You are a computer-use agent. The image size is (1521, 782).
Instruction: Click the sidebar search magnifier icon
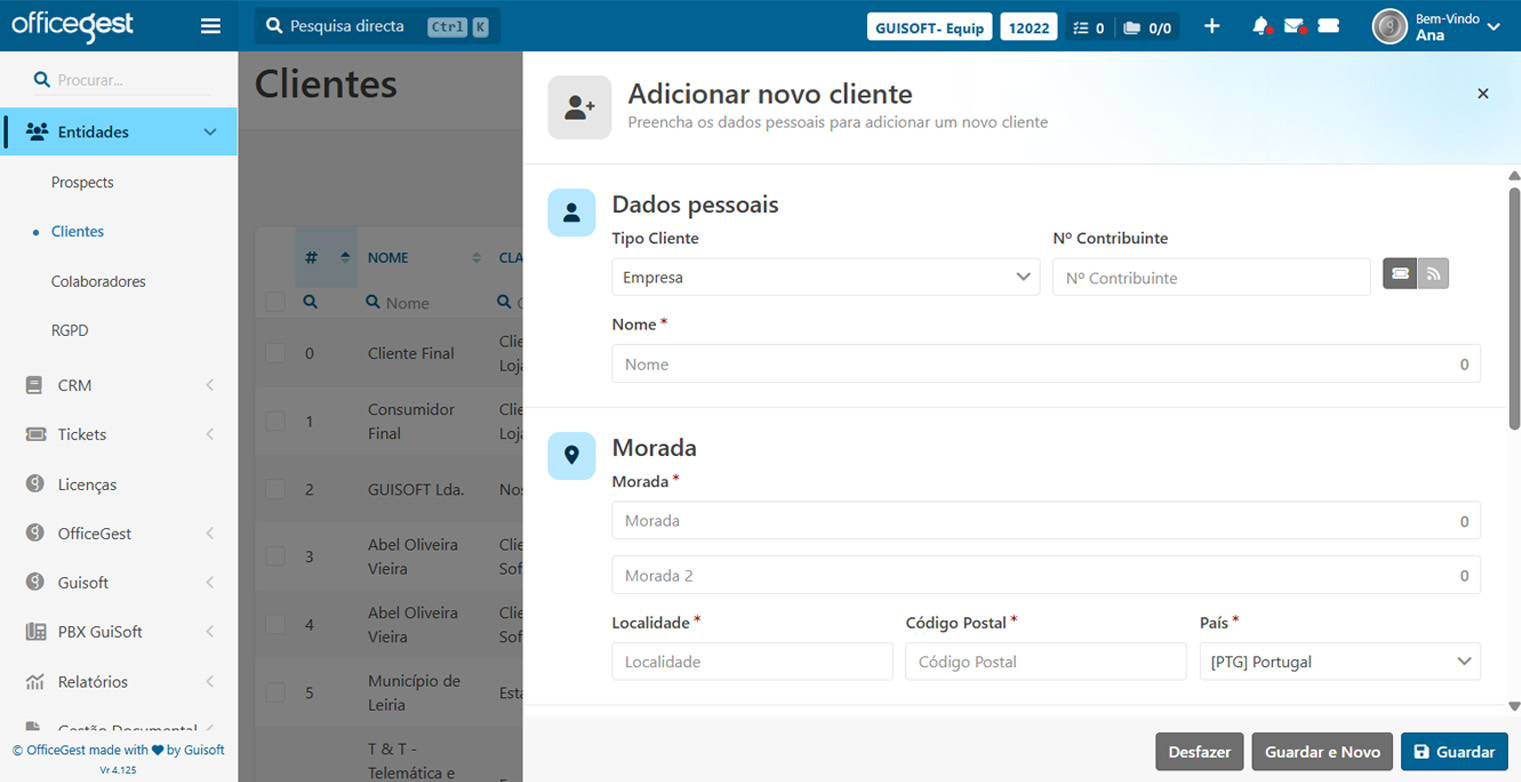tap(42, 79)
